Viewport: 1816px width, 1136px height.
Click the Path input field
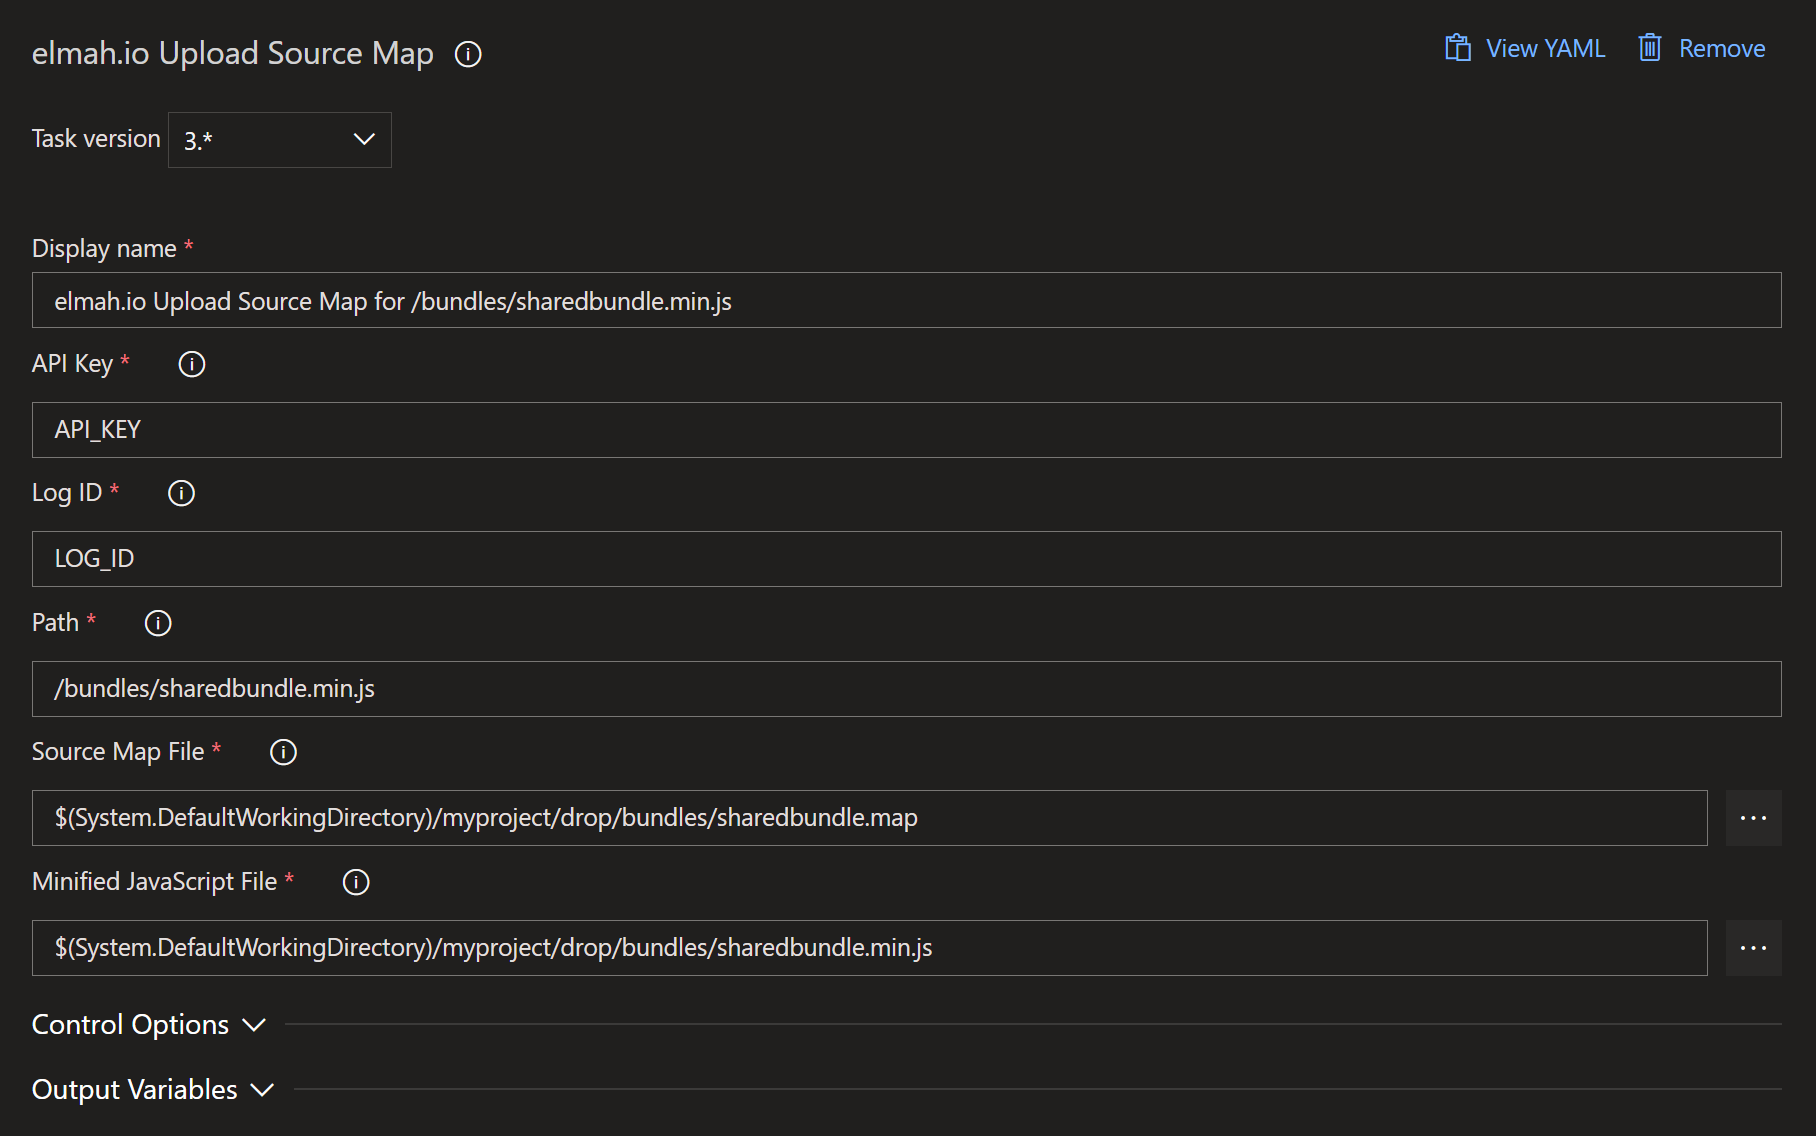pos(907,689)
